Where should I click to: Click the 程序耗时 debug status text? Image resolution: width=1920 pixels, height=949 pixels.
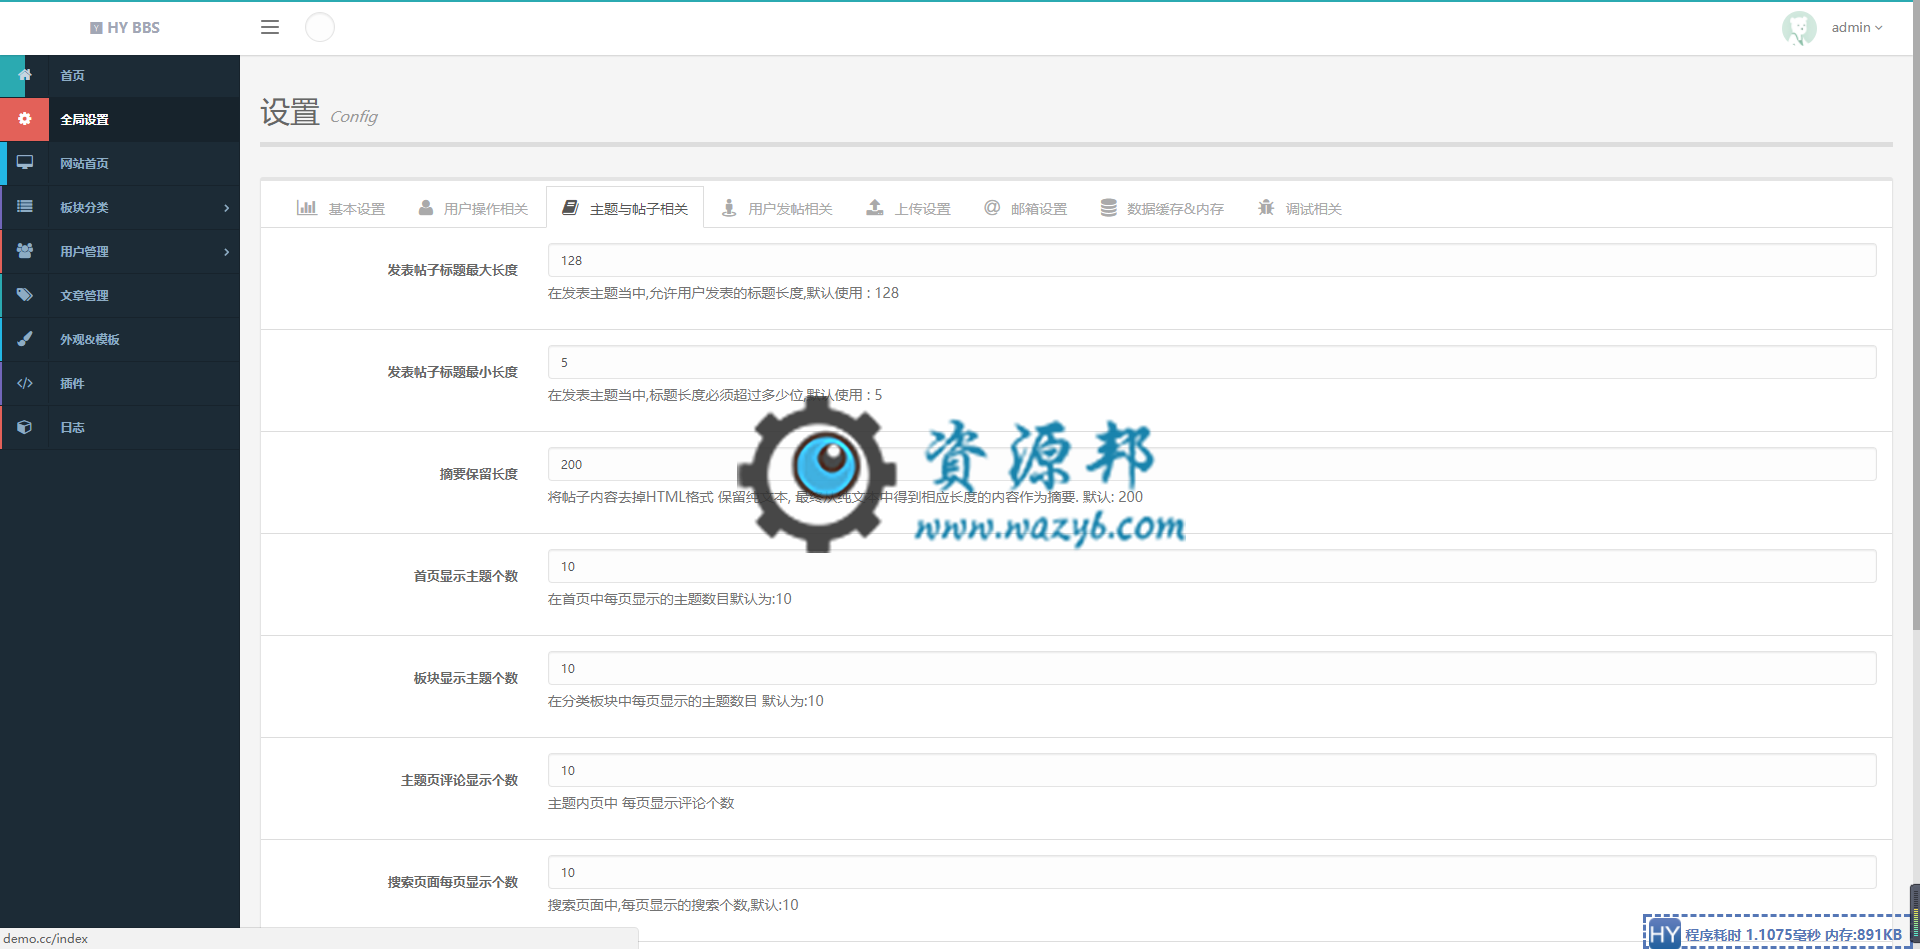pos(1793,935)
